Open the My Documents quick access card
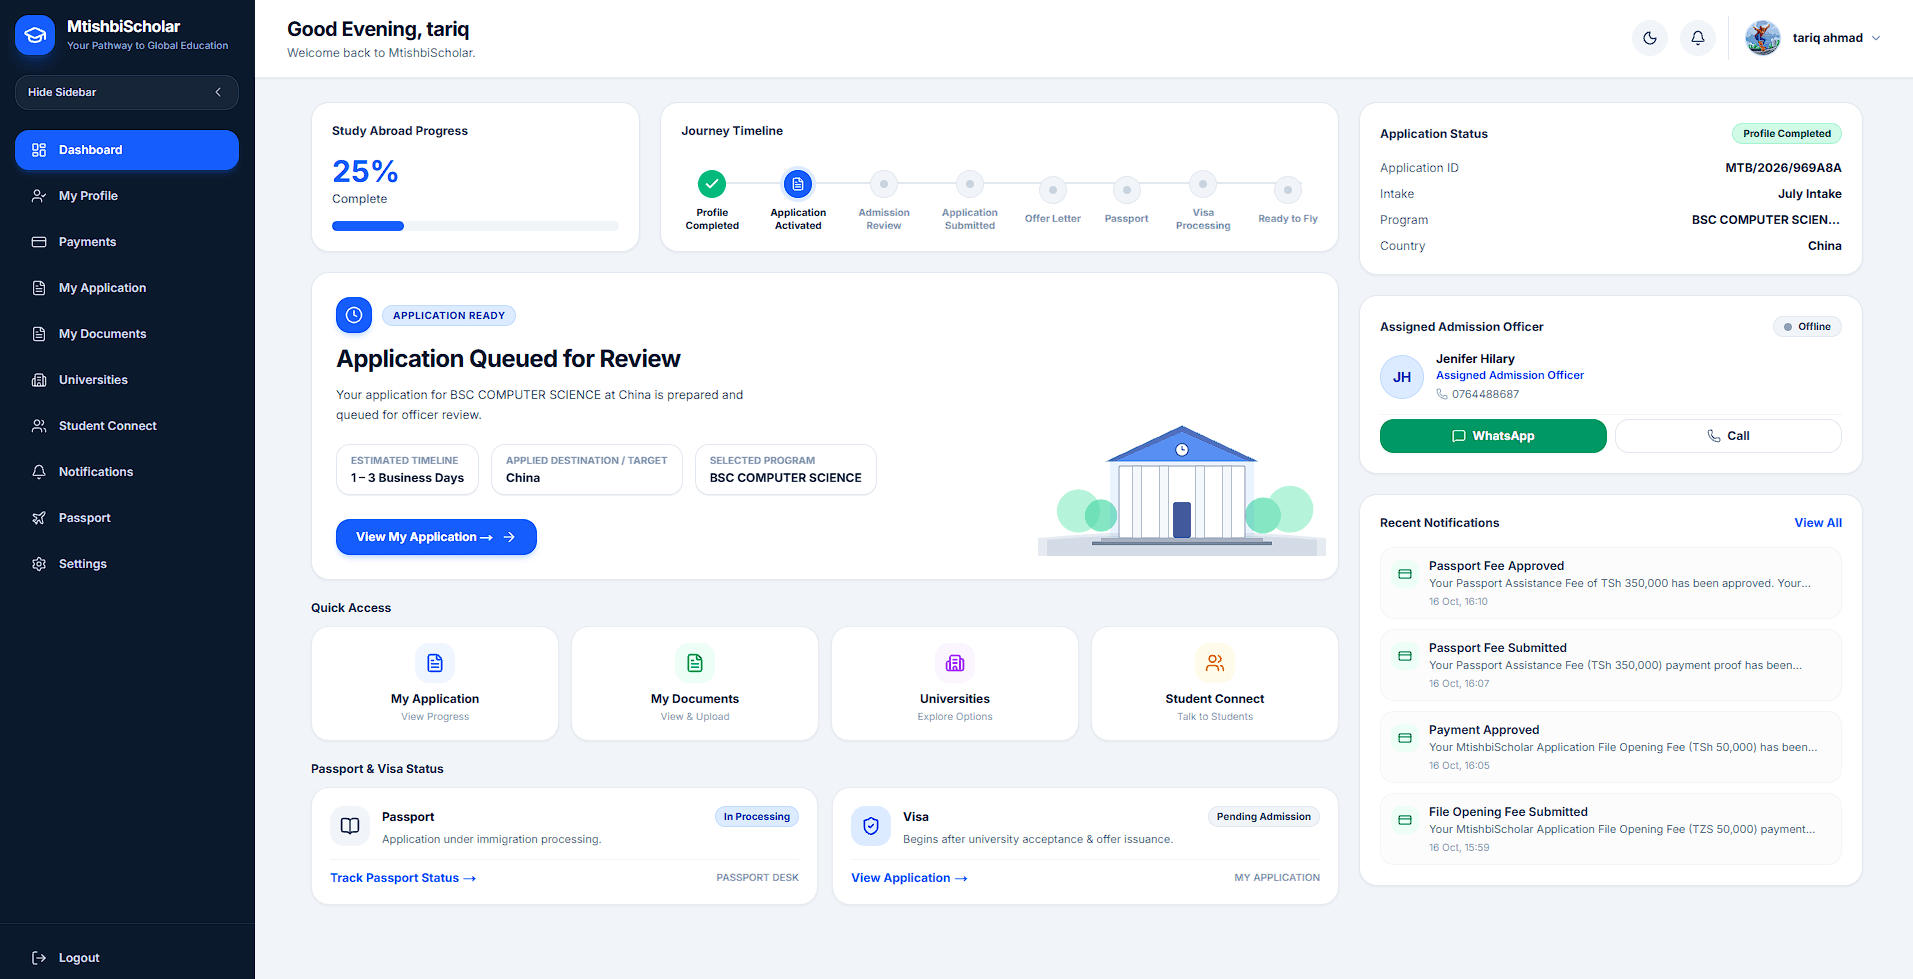Viewport: 1913px width, 979px height. [695, 684]
